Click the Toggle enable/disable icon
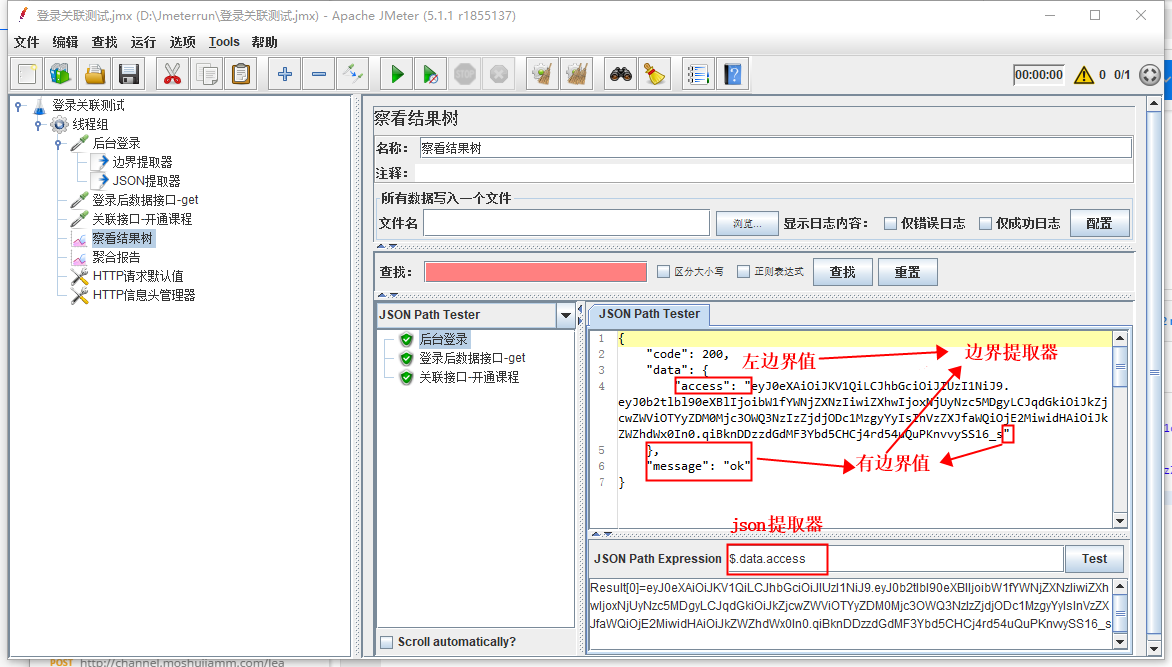1172x667 pixels. click(x=353, y=74)
